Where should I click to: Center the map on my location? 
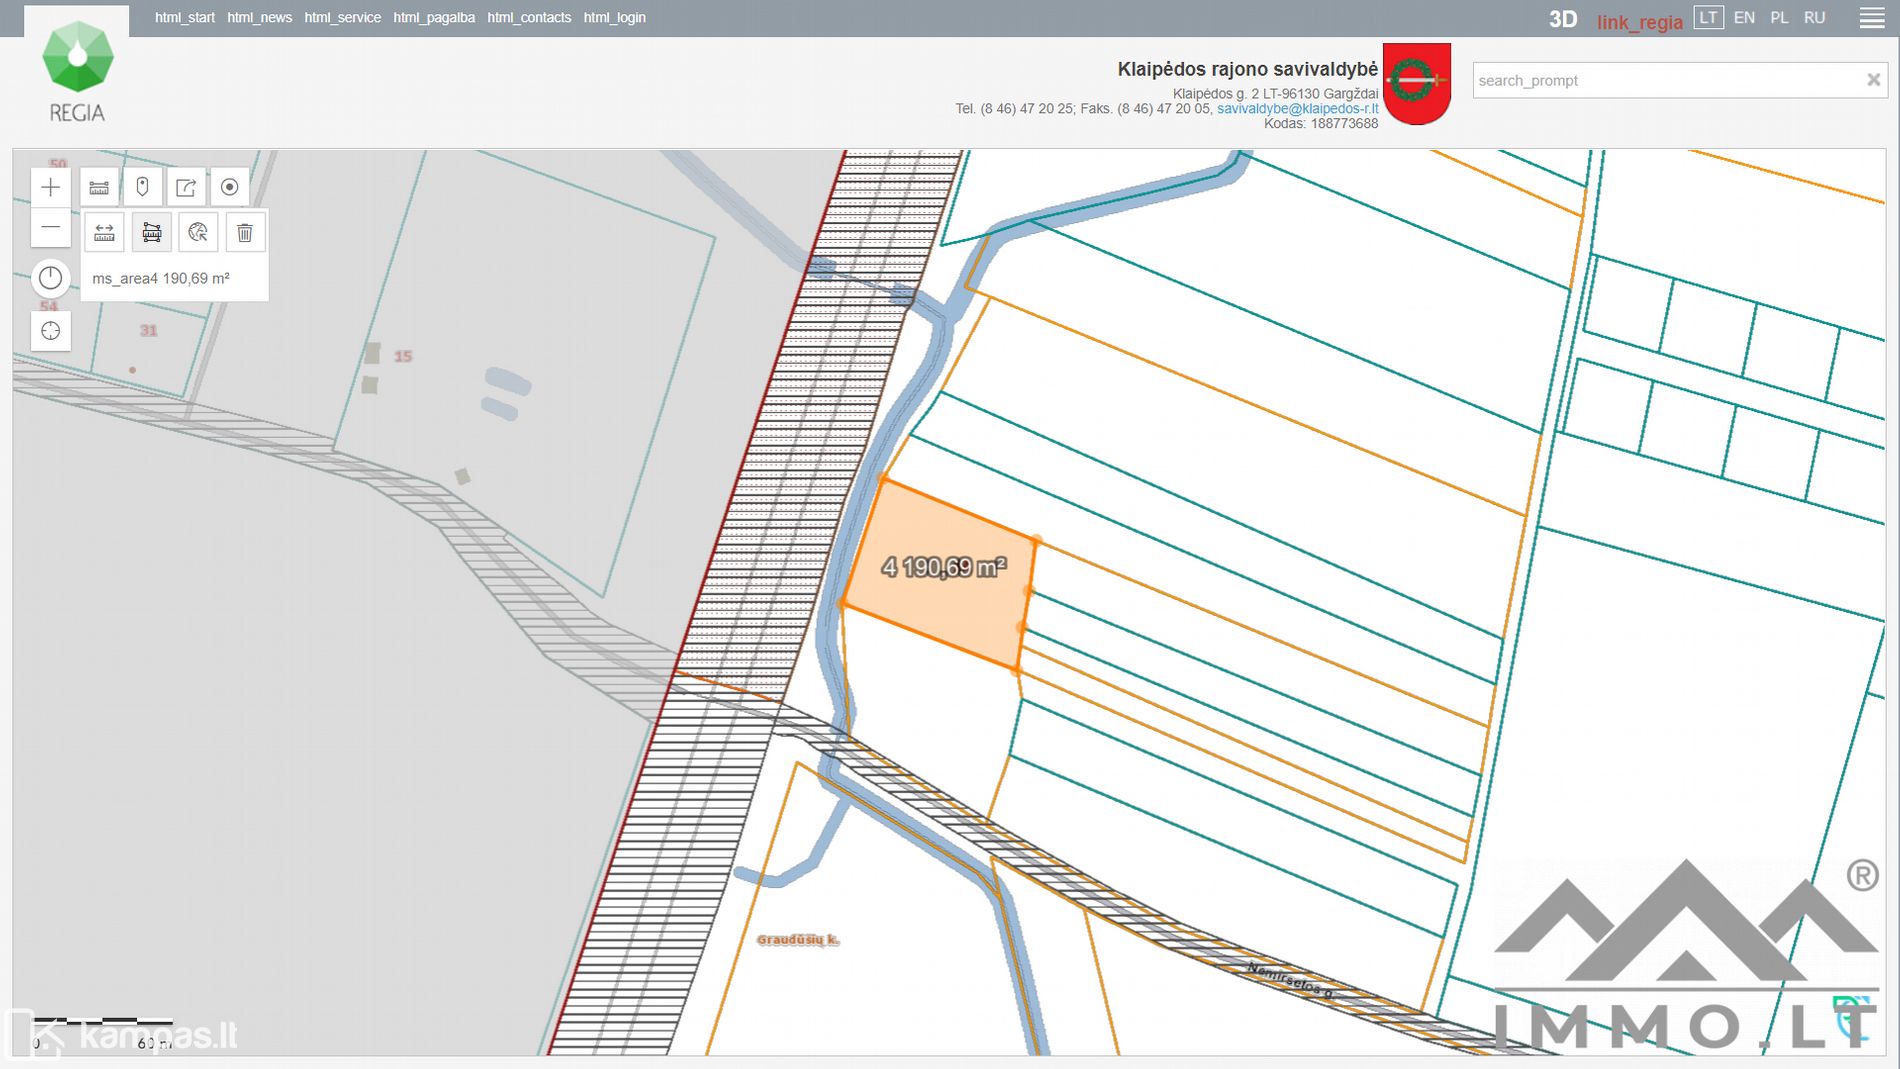[51, 331]
